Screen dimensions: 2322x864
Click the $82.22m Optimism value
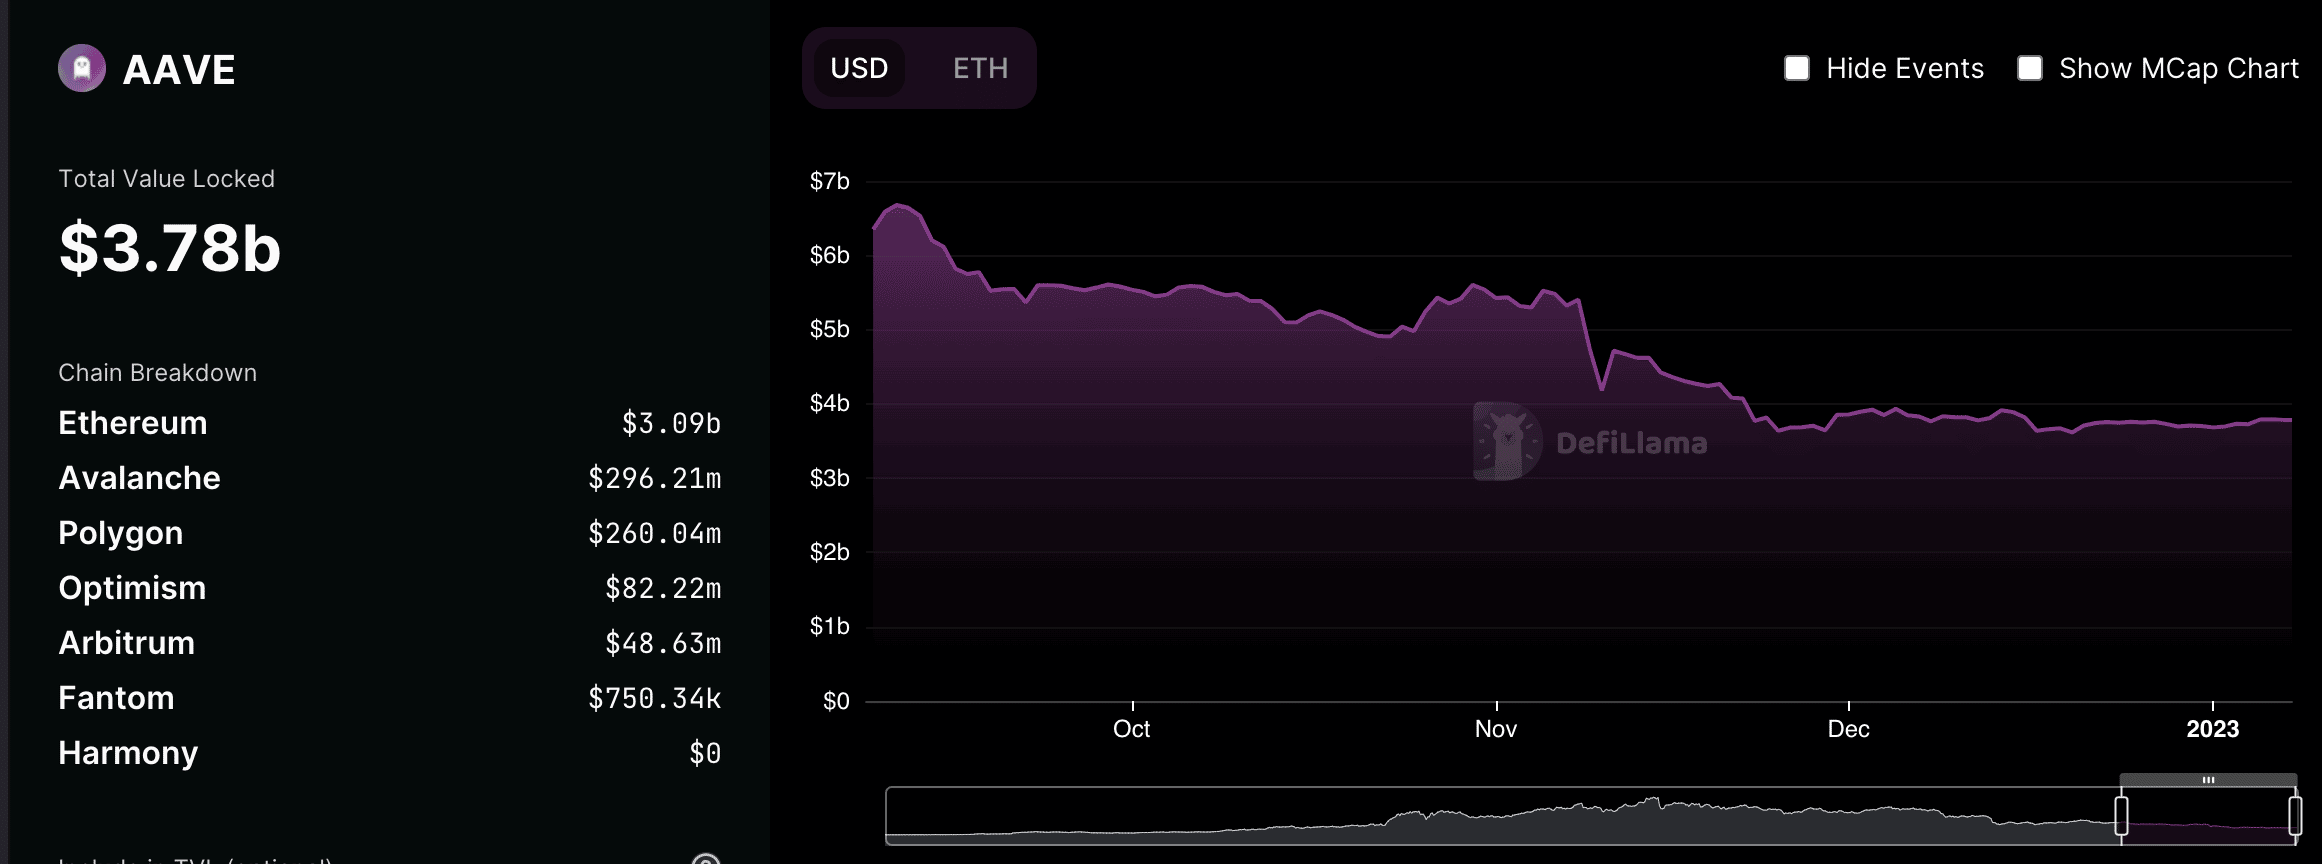click(663, 589)
